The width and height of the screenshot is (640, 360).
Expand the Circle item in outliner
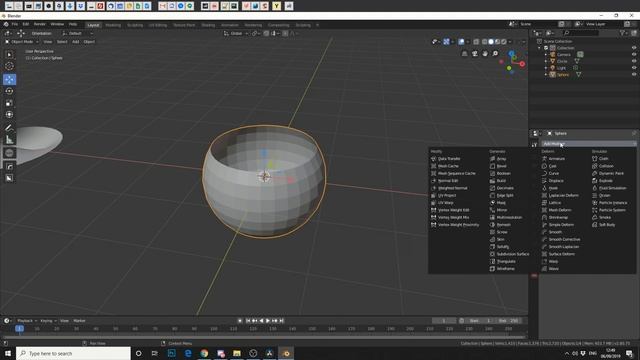[x=546, y=61]
